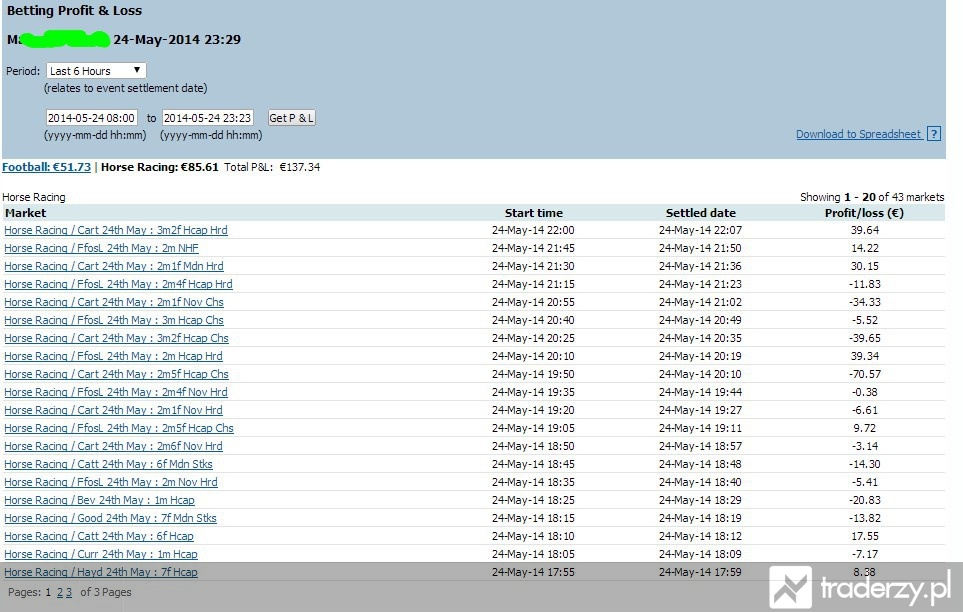Open Catt 24th May 6f Mdn Stks market

click(x=108, y=465)
